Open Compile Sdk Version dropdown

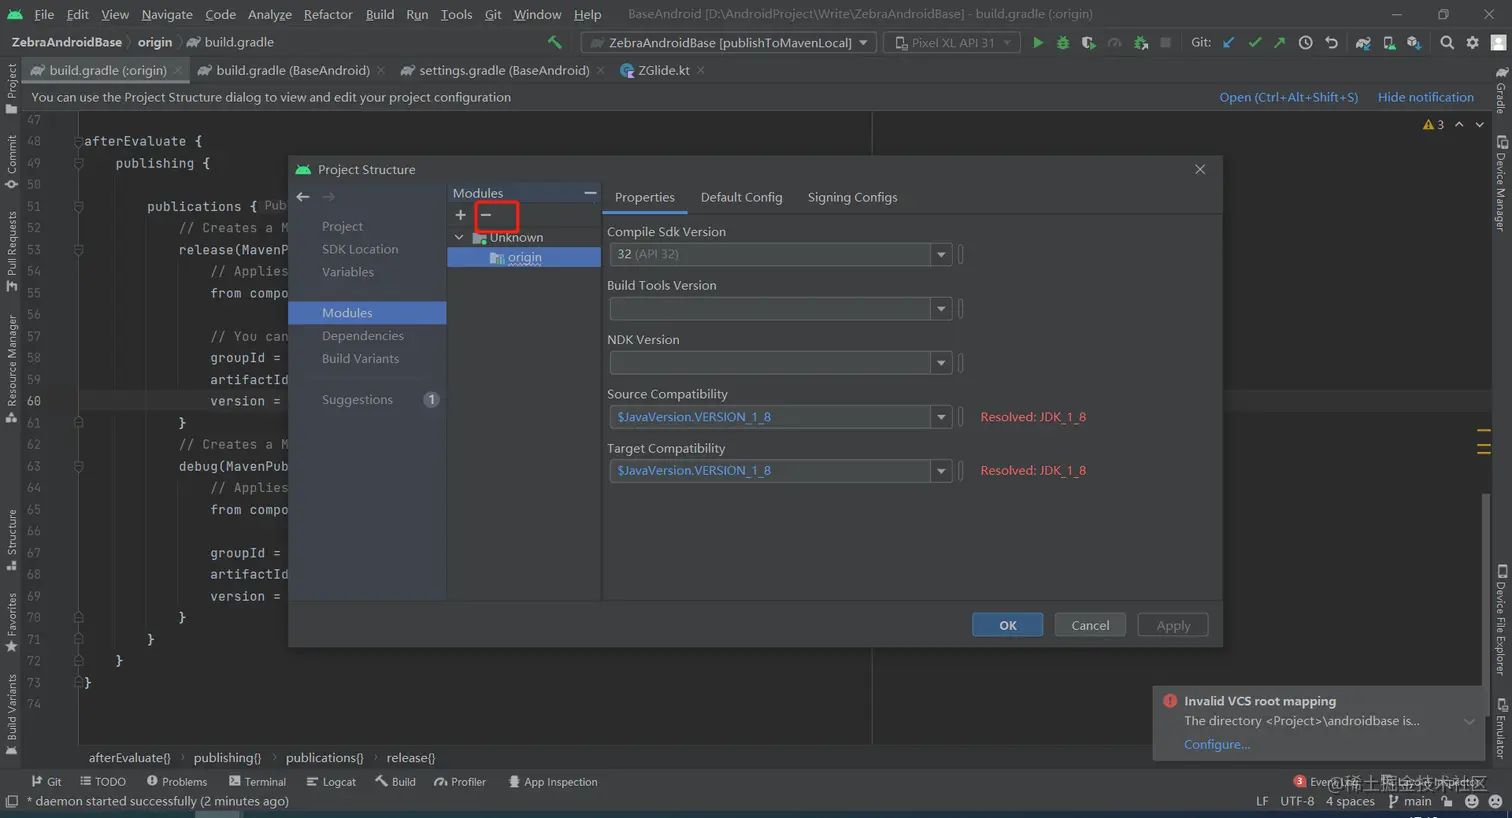(x=941, y=255)
